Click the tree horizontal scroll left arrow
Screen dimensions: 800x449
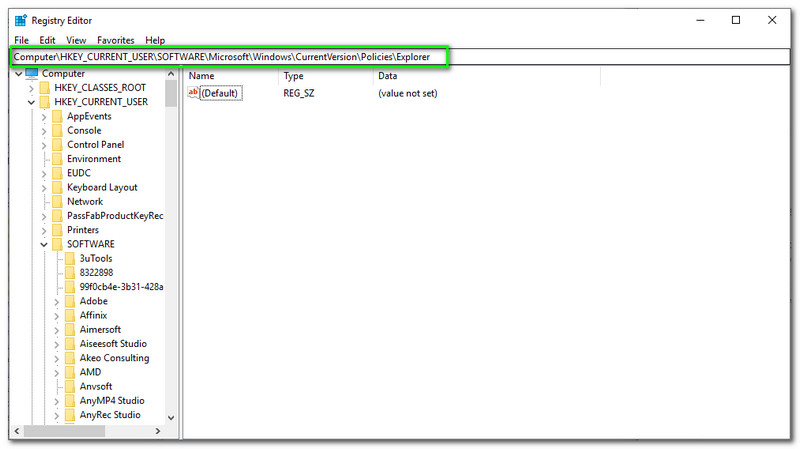coord(17,431)
